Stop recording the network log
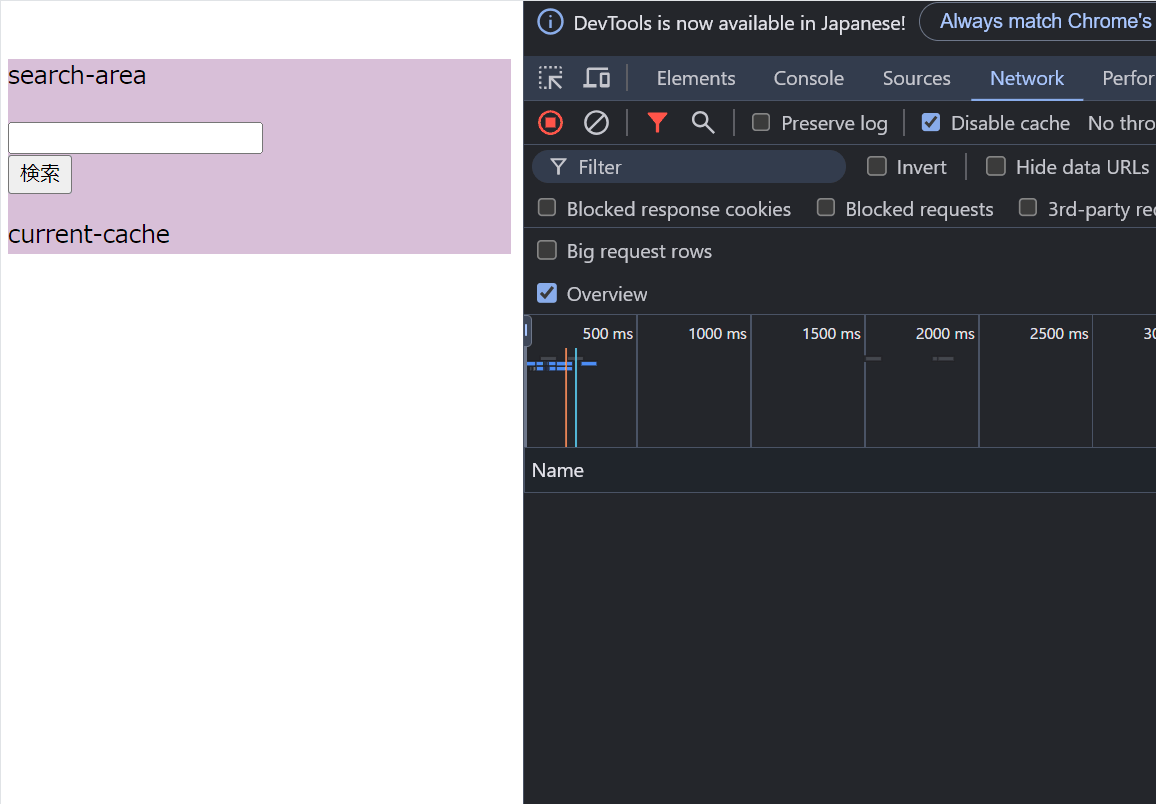1156x804 pixels. (x=550, y=122)
